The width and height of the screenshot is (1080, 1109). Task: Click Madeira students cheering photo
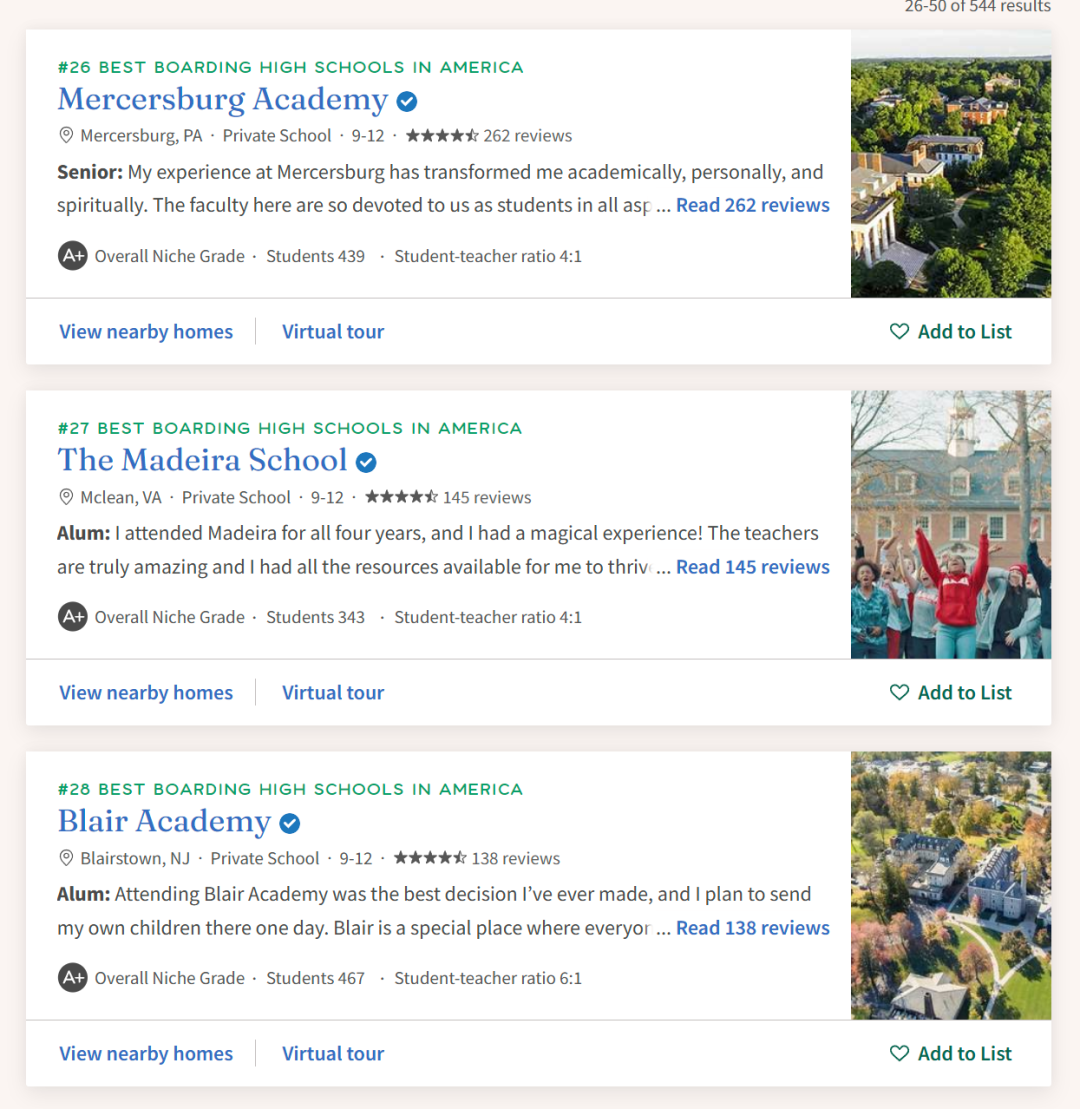coord(951,524)
